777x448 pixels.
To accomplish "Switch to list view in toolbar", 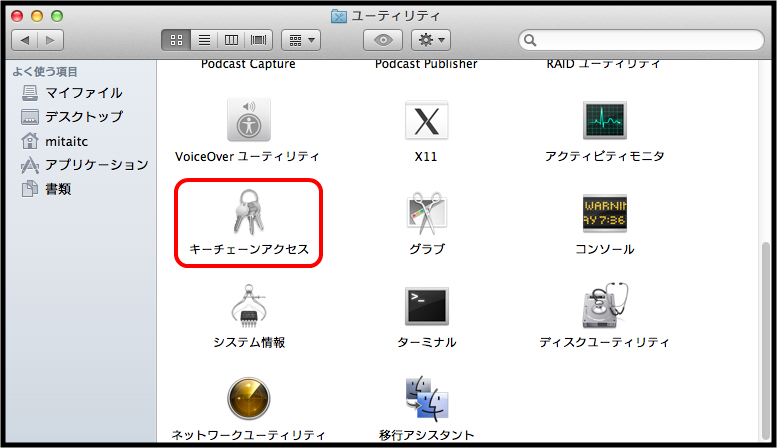I will click(x=204, y=40).
